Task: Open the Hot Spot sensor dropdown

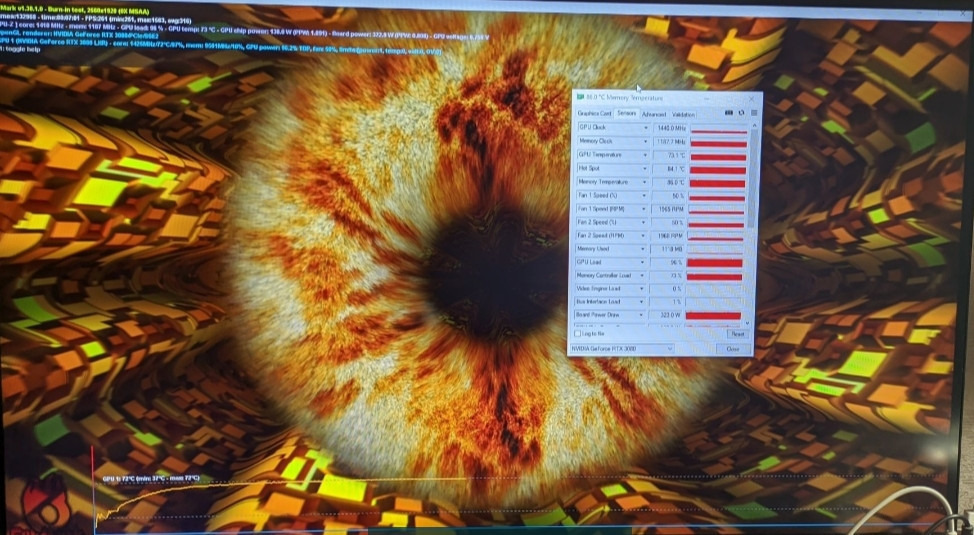Action: 644,168
